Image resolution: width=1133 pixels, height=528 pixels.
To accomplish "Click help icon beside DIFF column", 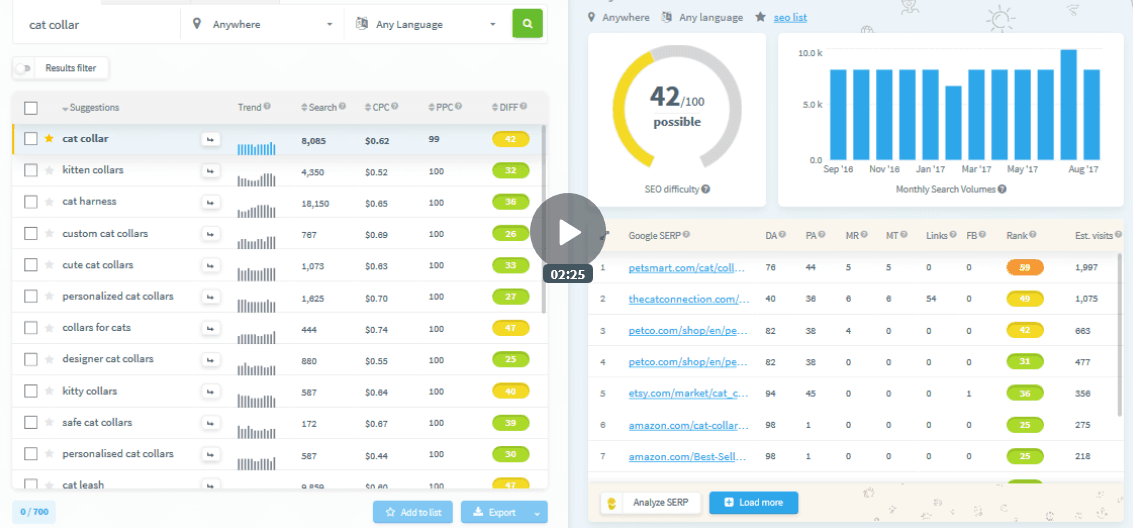I will click(x=523, y=107).
